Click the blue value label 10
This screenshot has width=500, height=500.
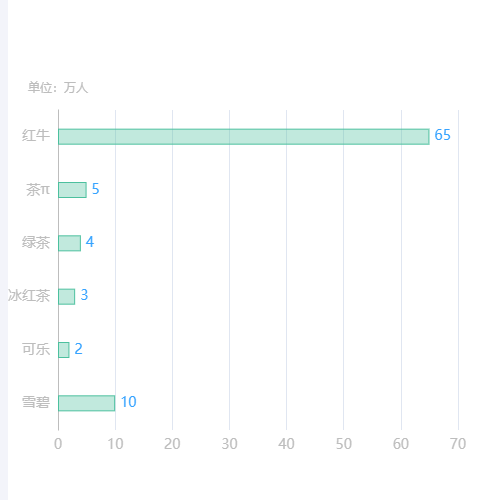(128, 402)
